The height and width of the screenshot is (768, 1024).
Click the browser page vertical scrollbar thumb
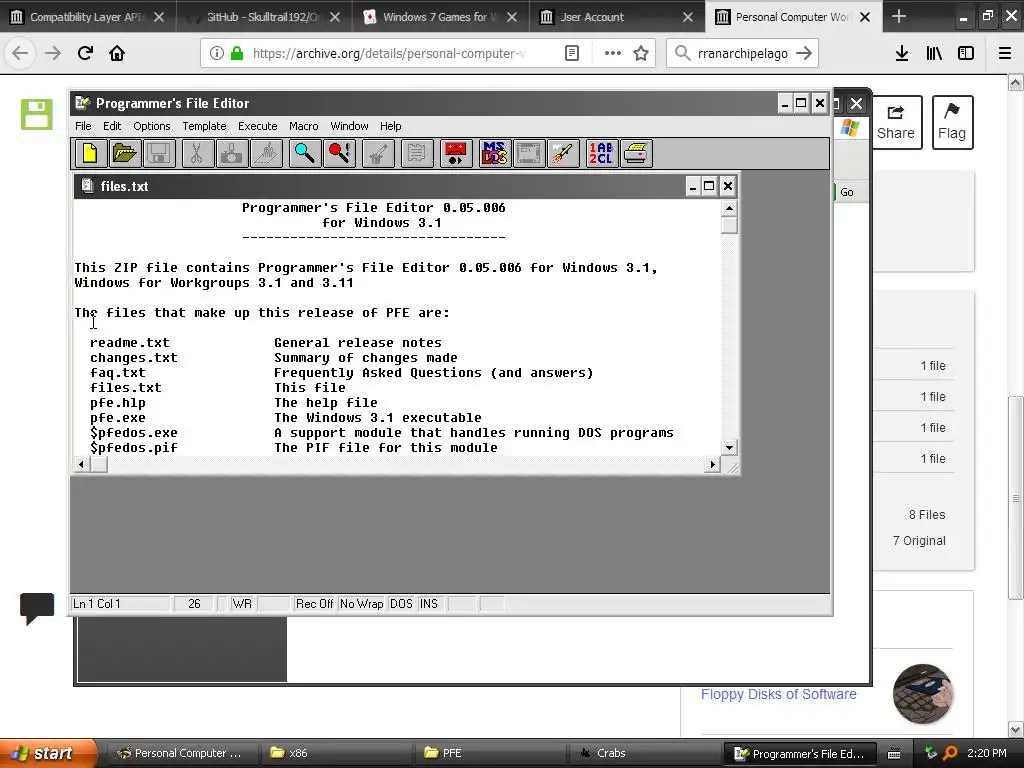coord(1016,498)
